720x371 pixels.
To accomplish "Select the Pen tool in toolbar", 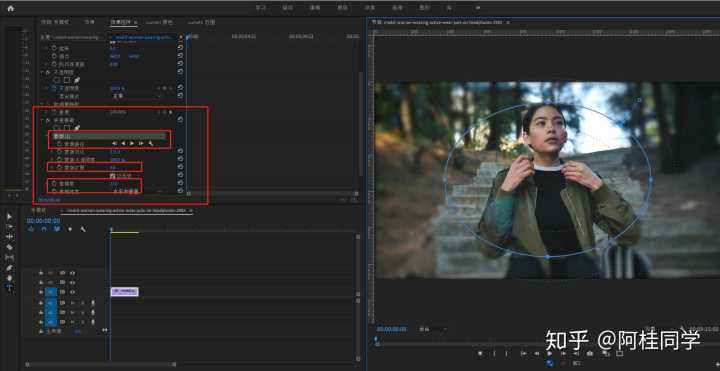I will pos(10,268).
